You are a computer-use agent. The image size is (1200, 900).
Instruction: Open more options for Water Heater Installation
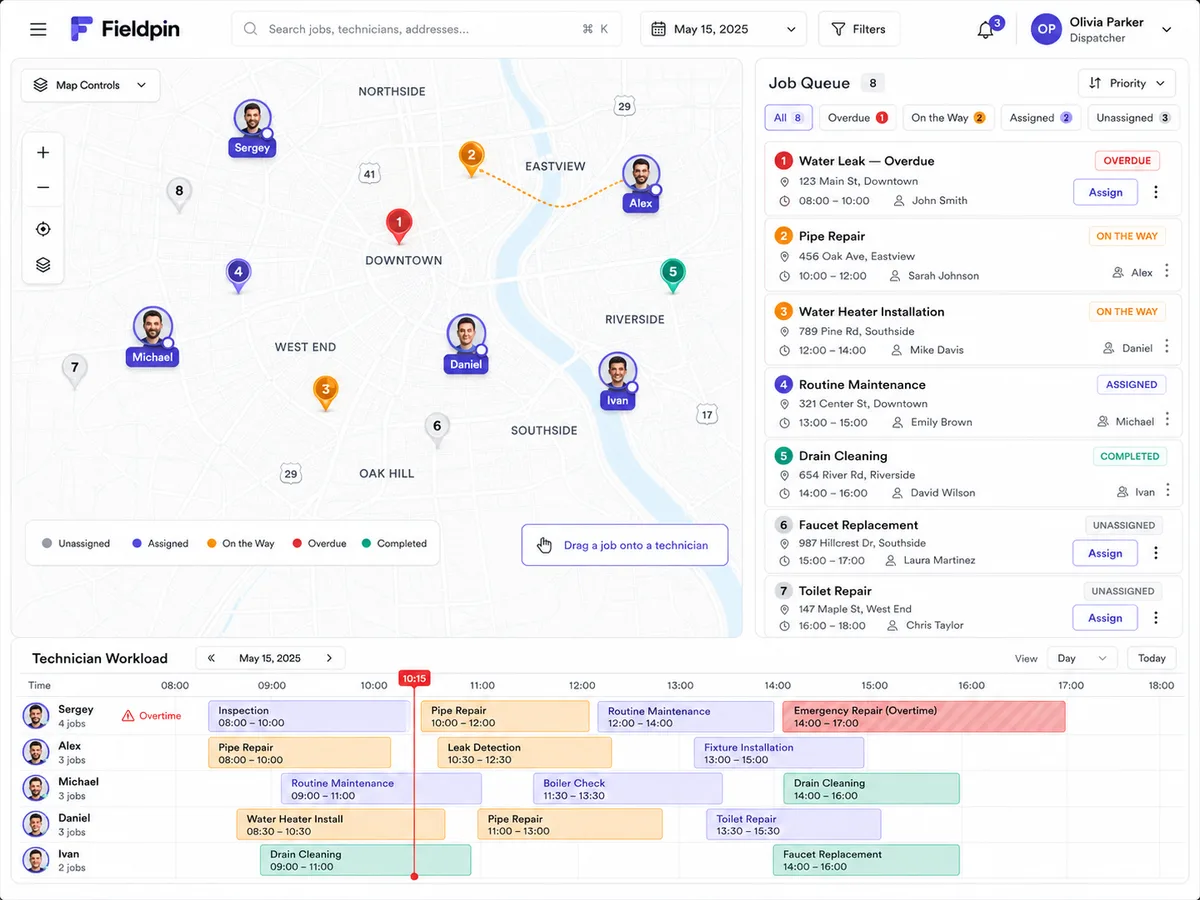tap(1166, 347)
